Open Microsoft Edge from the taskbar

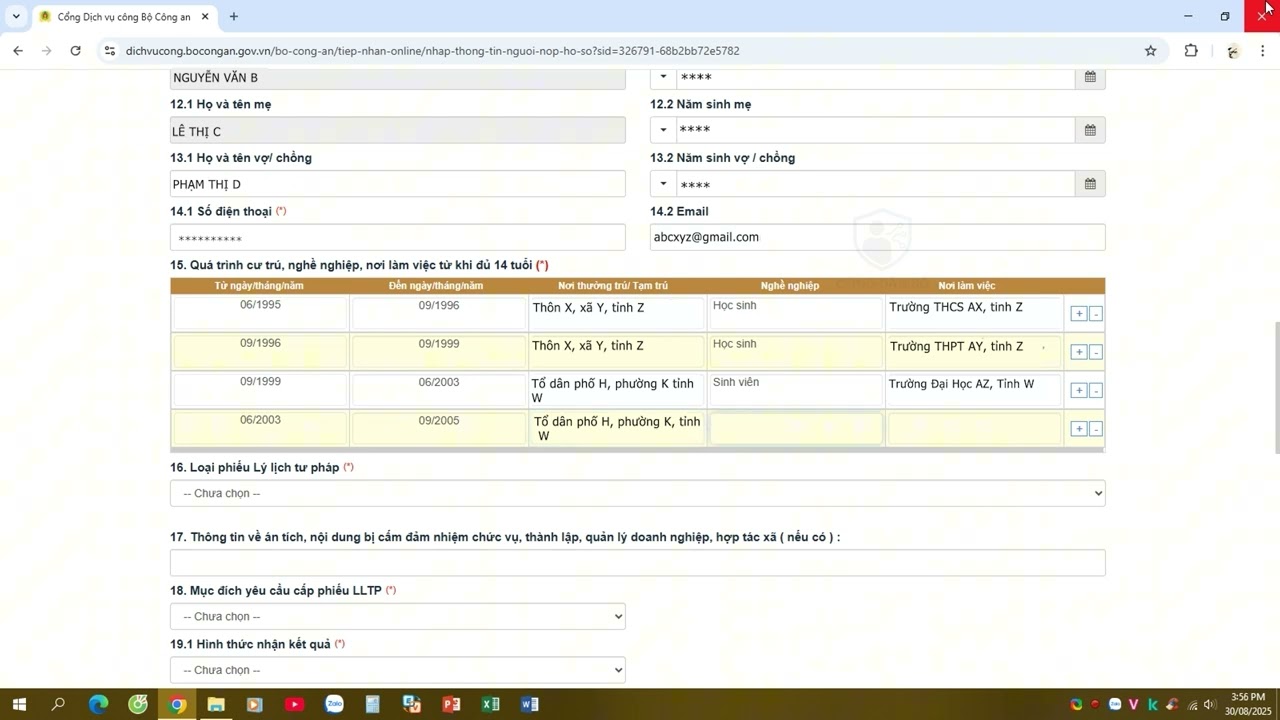(98, 705)
